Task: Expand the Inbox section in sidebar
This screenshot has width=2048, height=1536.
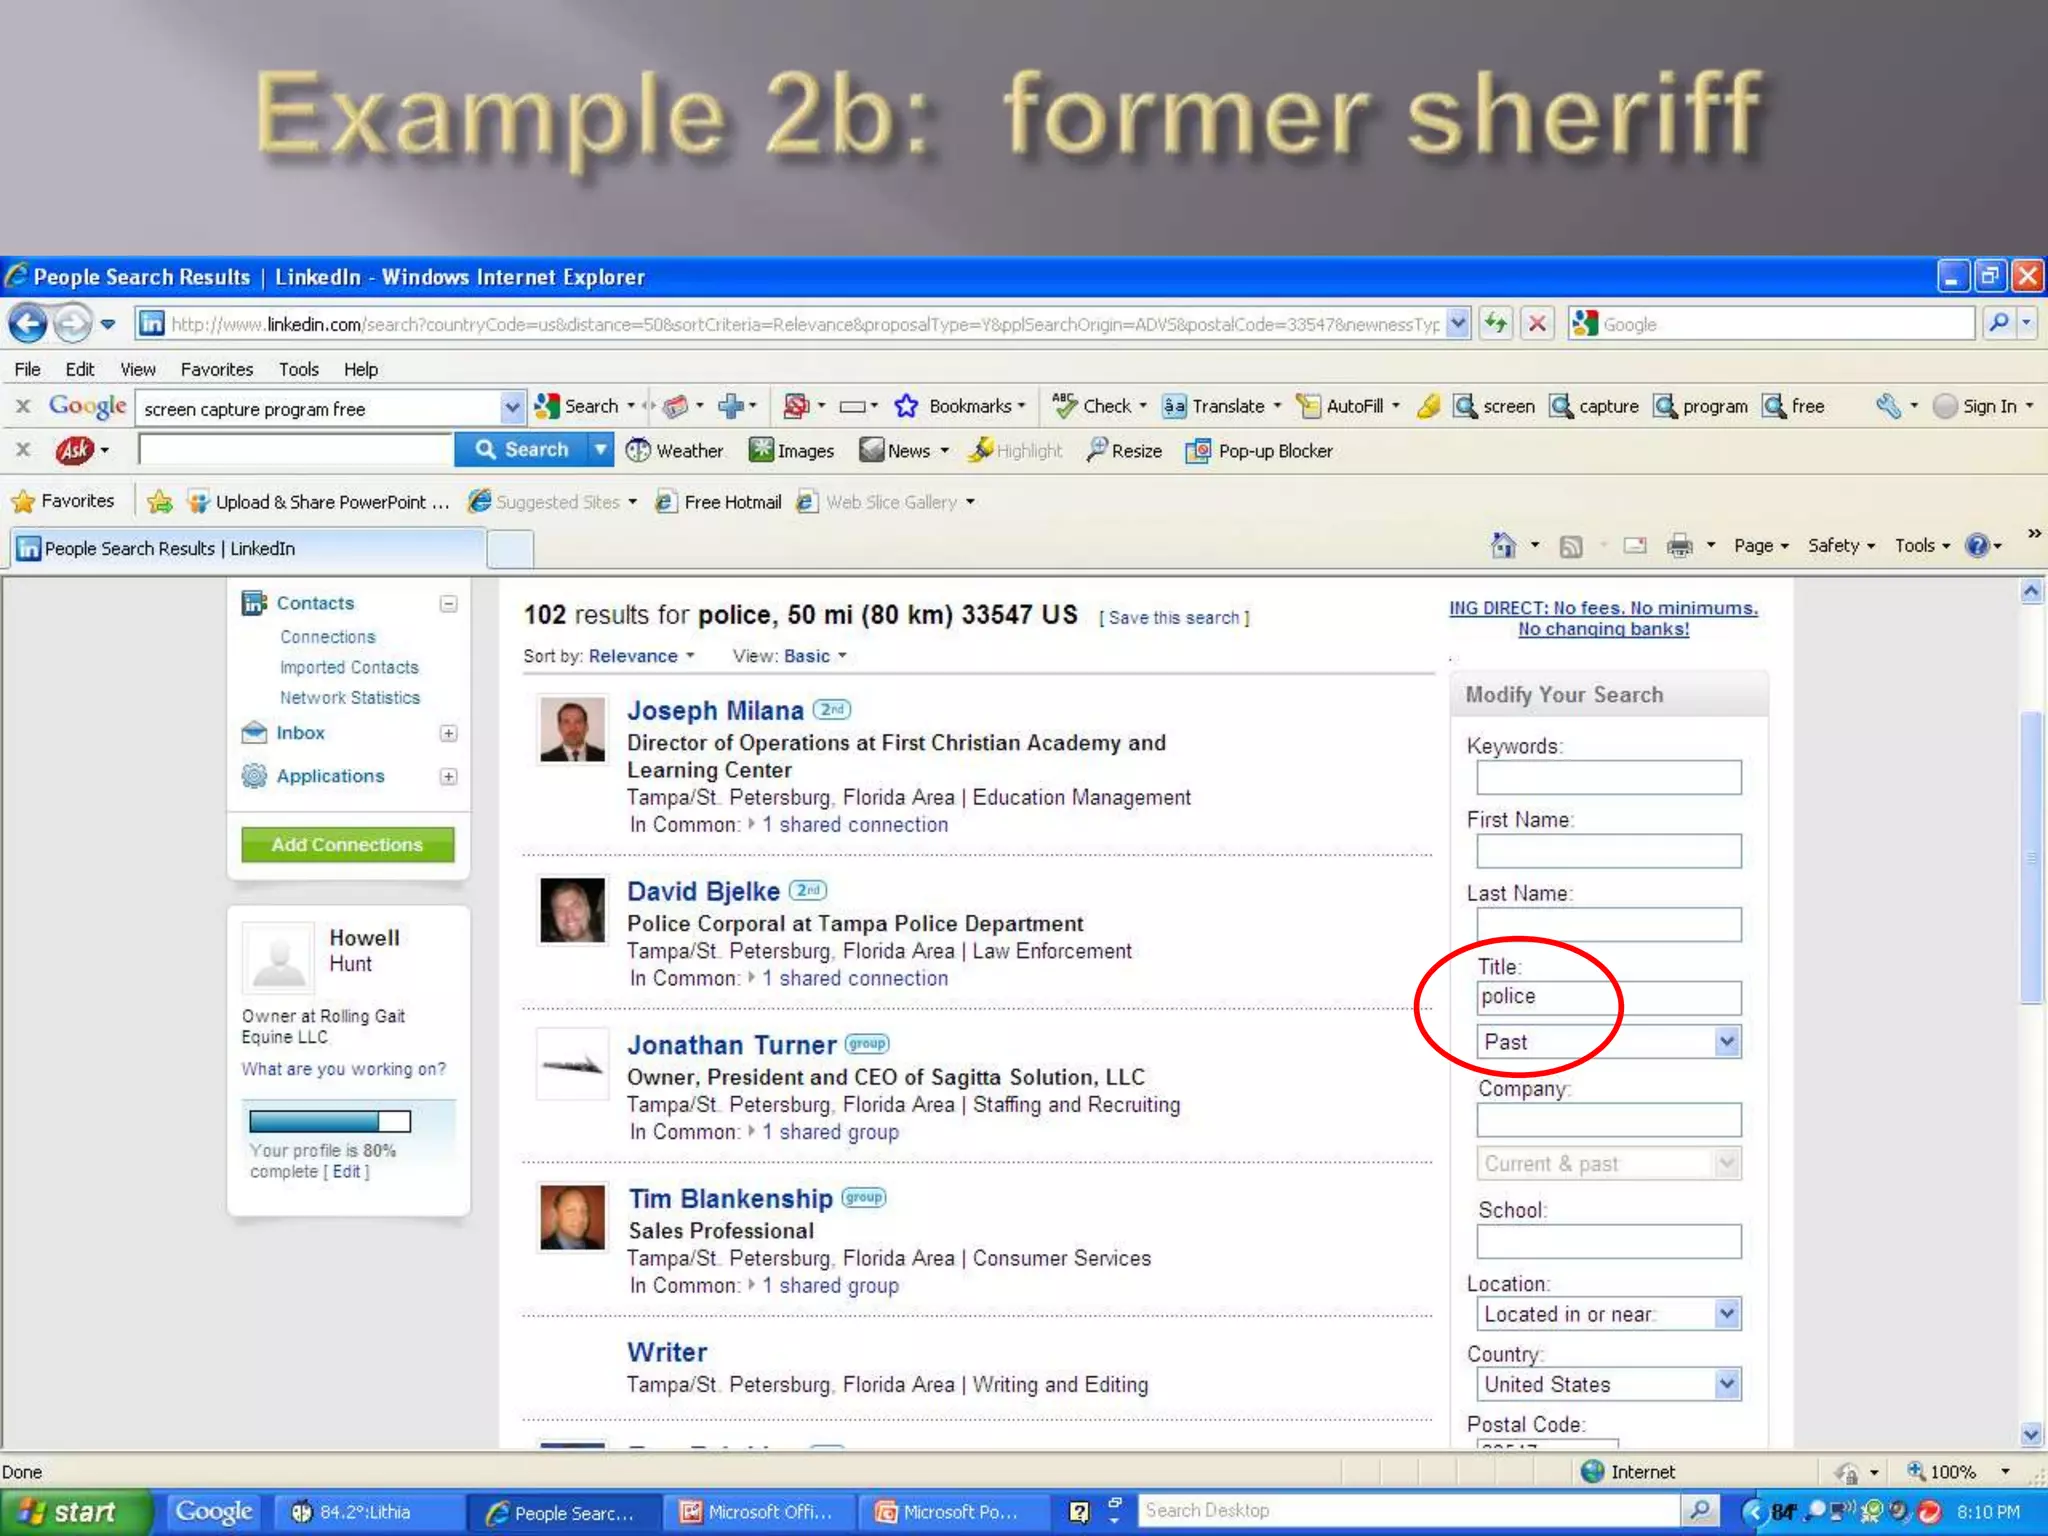Action: (x=449, y=734)
